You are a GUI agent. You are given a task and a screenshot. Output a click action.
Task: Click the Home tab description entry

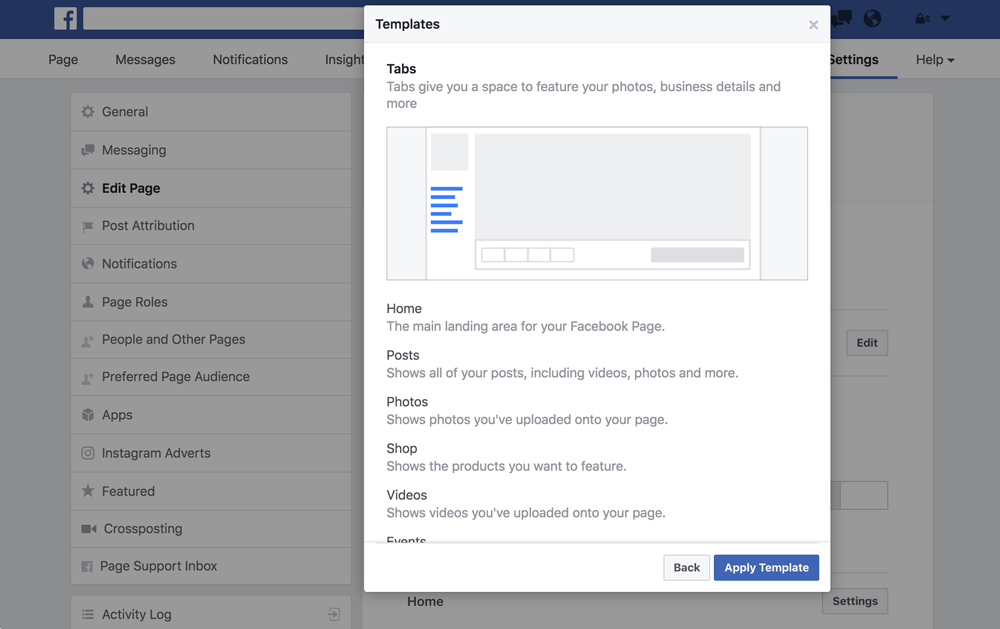pos(526,318)
